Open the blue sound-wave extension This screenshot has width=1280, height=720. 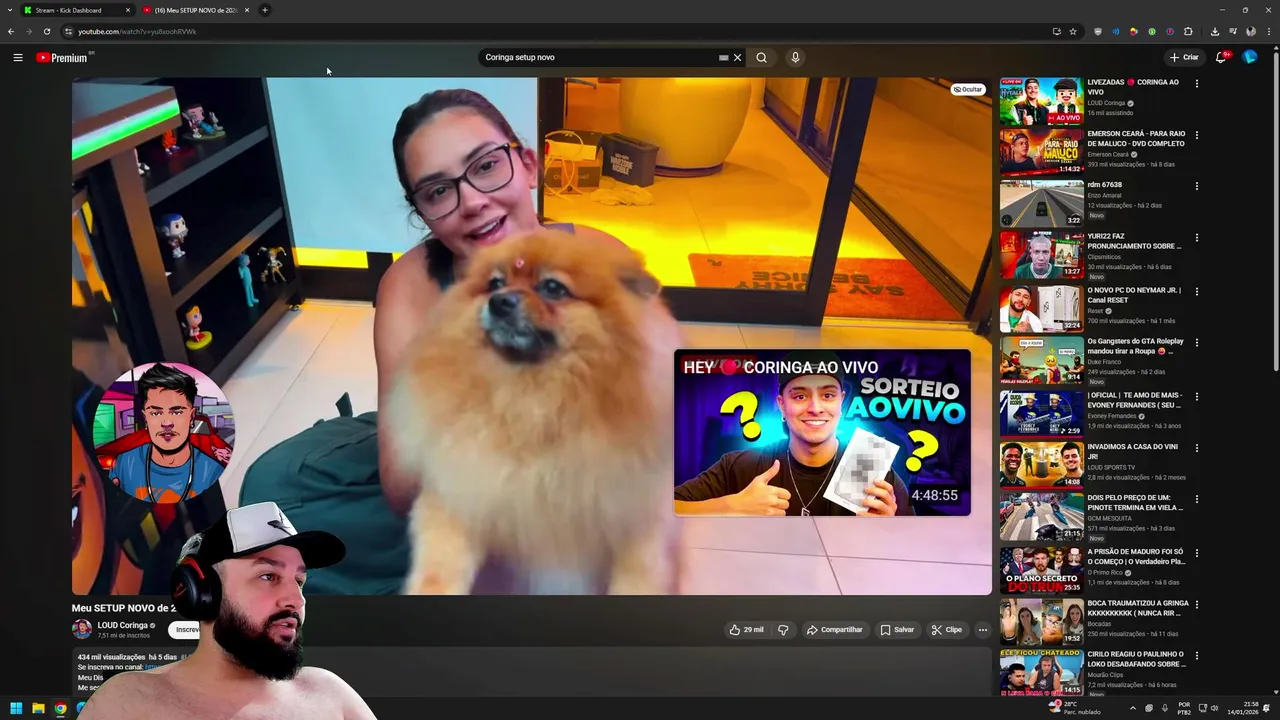click(x=1116, y=31)
